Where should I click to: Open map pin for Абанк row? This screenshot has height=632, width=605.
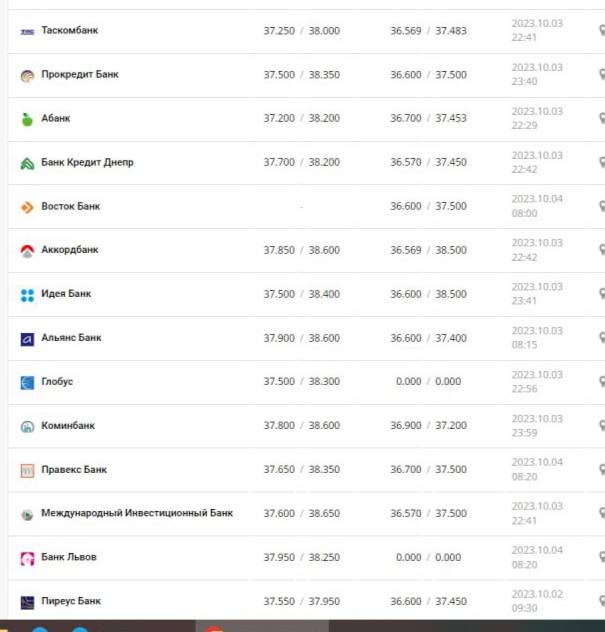tap(601, 119)
